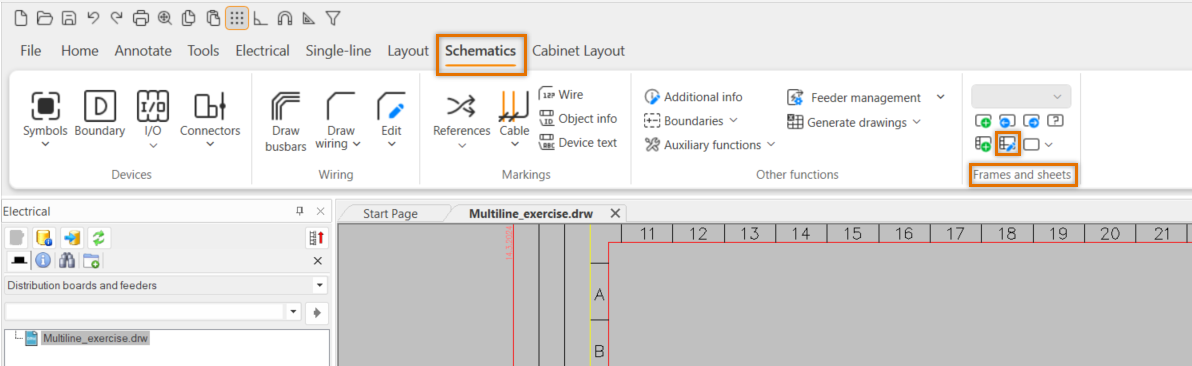Click the Draw busbars tool
This screenshot has height=366, width=1192.
tap(286, 122)
